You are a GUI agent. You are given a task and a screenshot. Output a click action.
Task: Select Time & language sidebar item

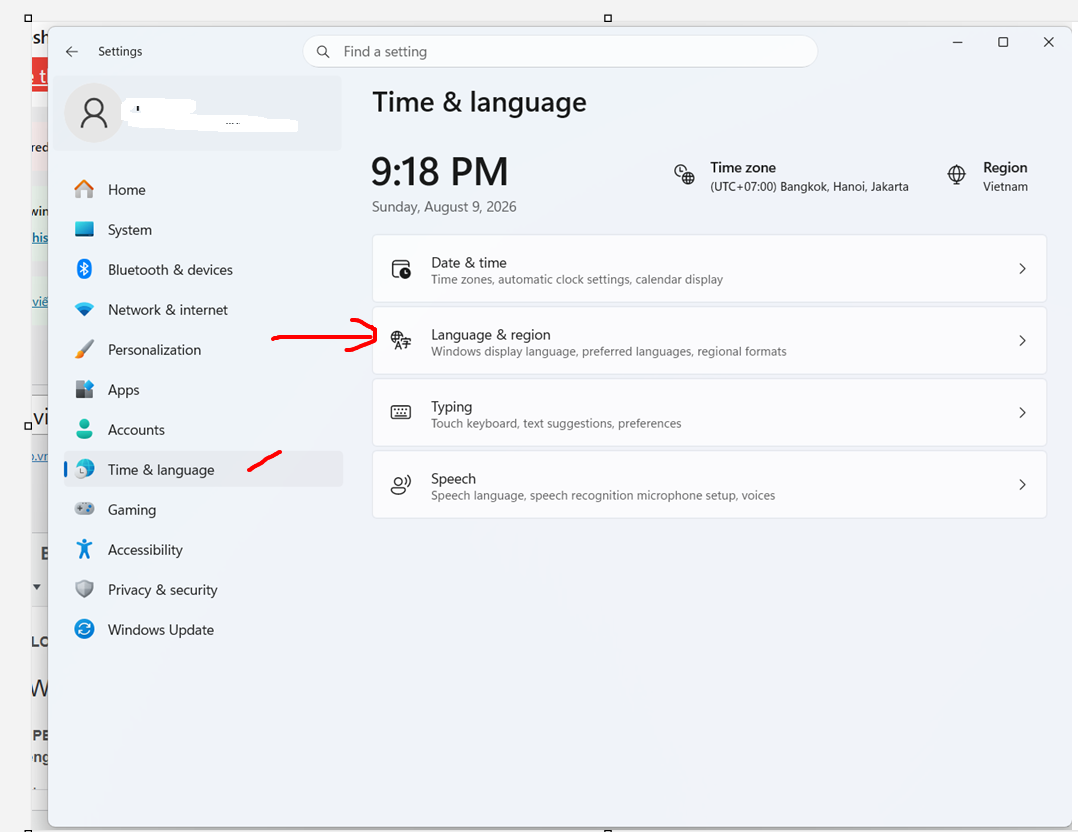click(x=204, y=469)
